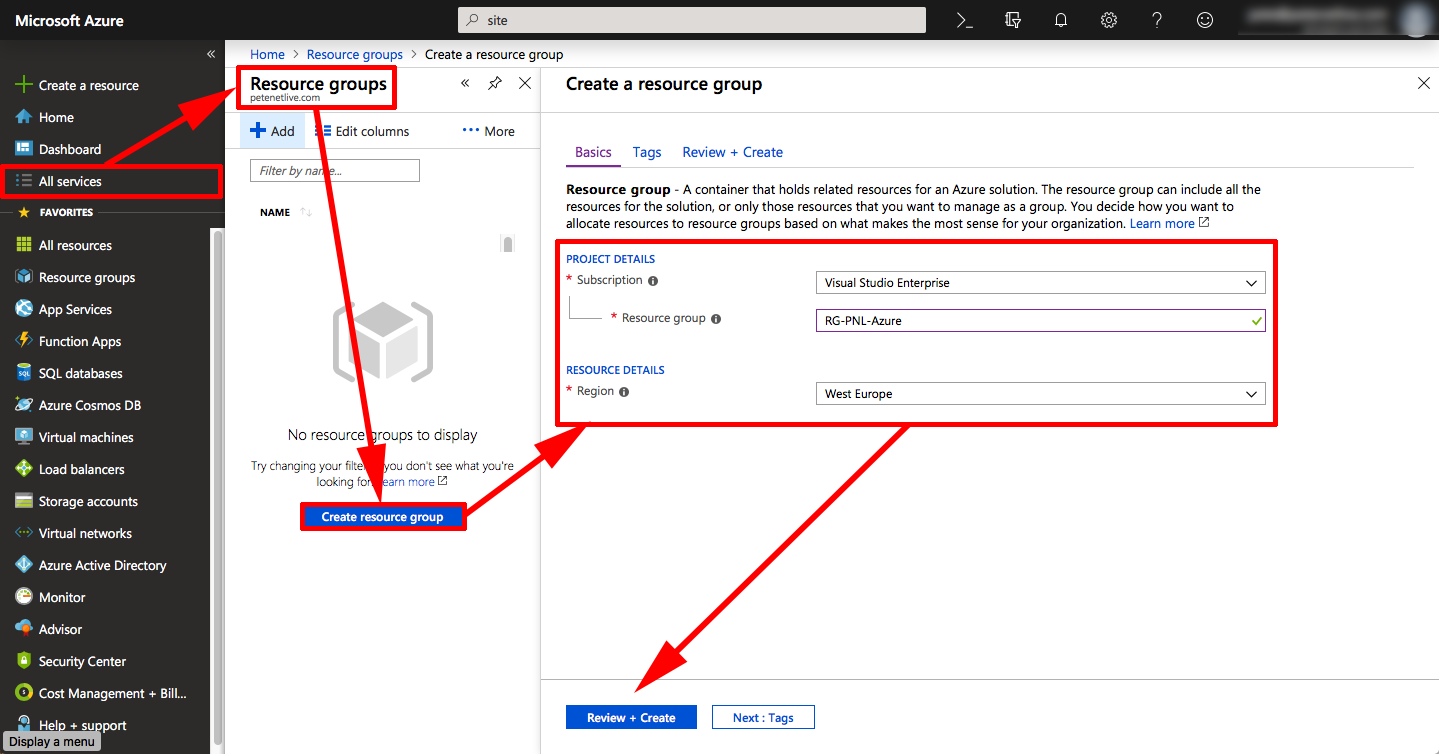The image size is (1439, 754).
Task: Click the Cost Management + Billing icon
Action: (24, 693)
